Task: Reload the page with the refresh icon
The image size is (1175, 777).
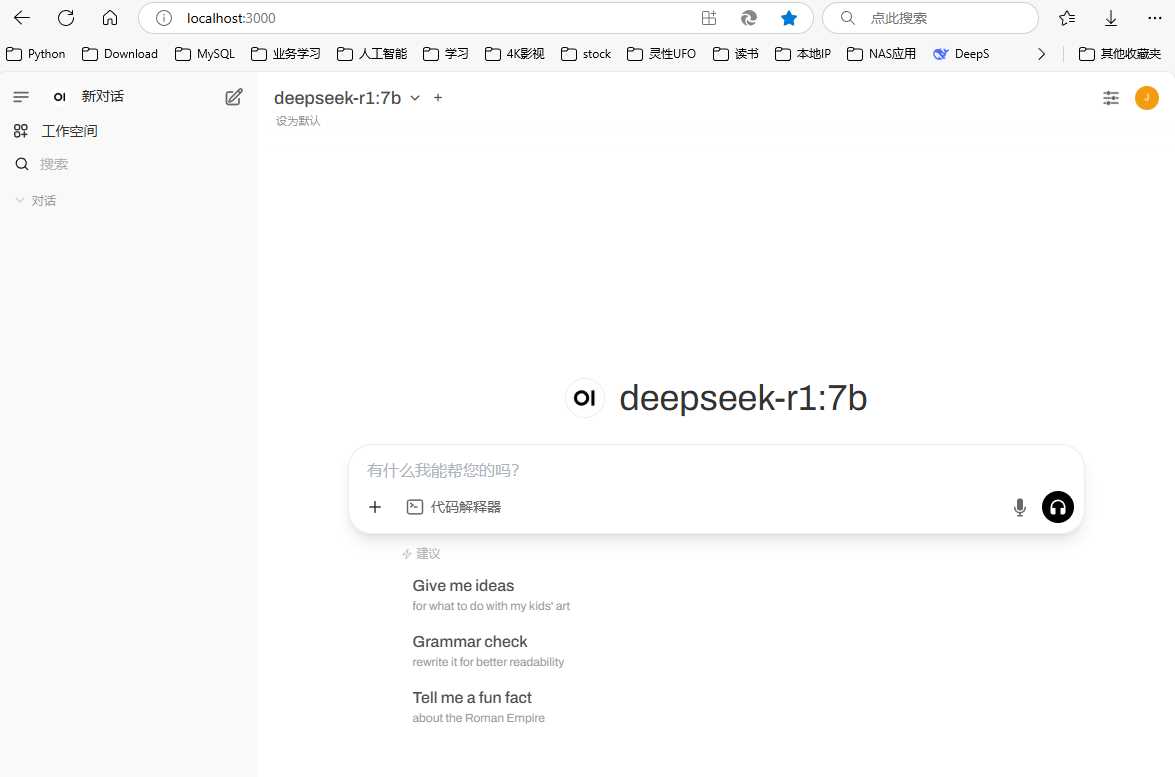Action: click(x=66, y=18)
